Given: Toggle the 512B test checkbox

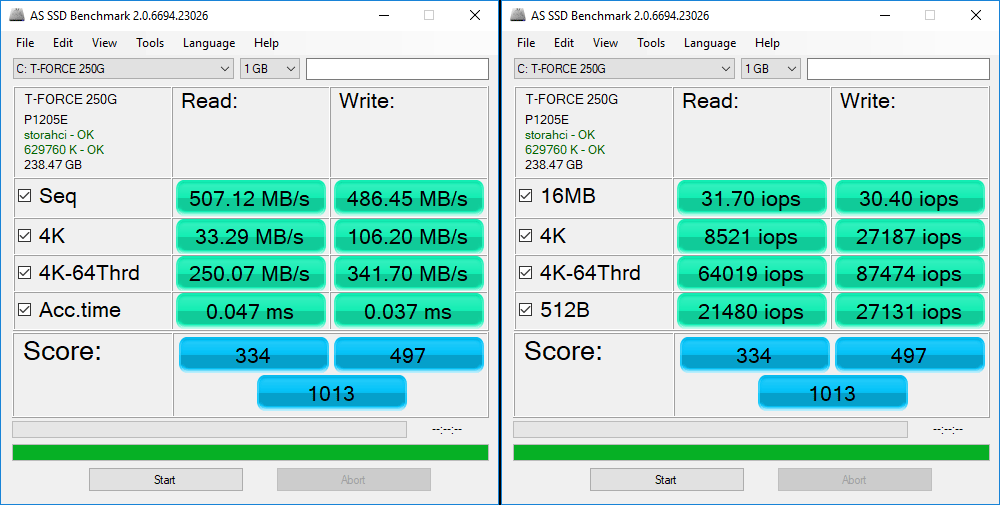Looking at the screenshot, I should [525, 310].
